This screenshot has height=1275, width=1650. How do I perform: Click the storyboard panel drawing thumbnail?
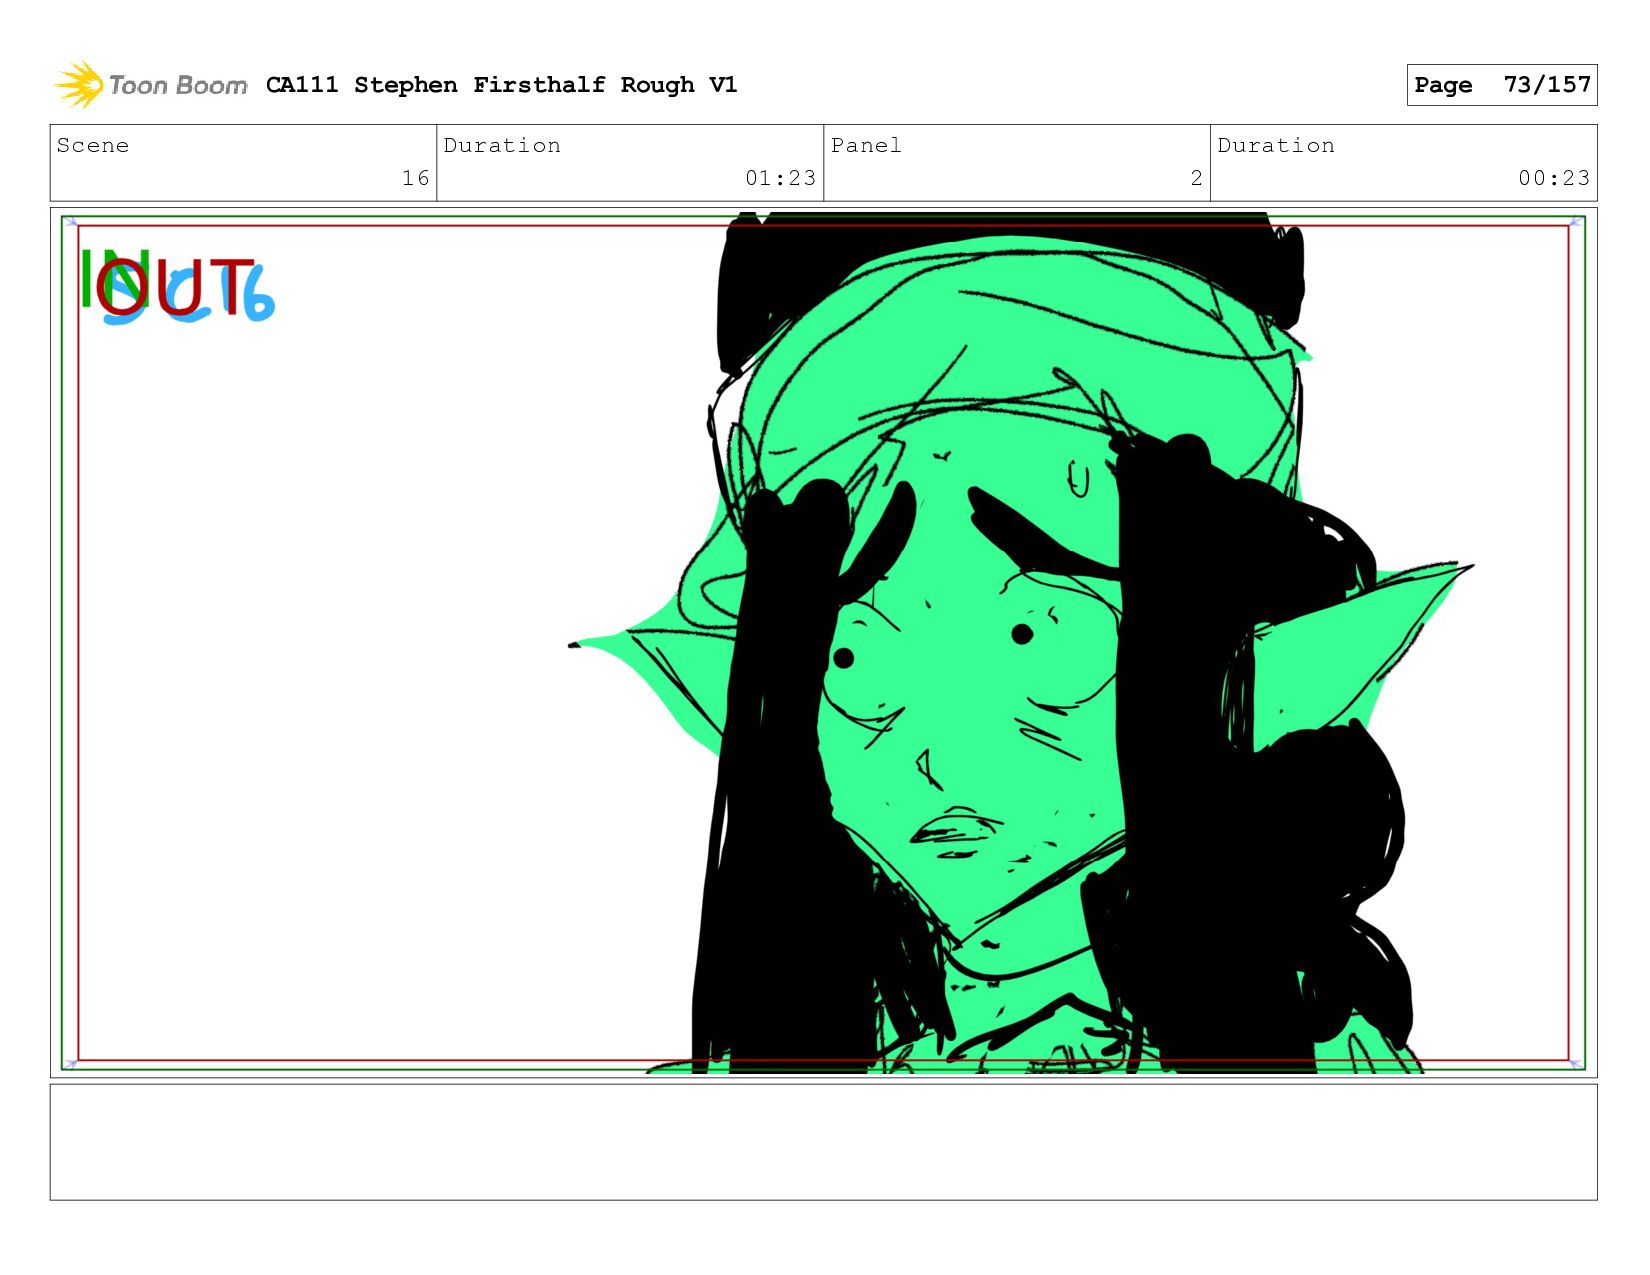click(x=823, y=642)
